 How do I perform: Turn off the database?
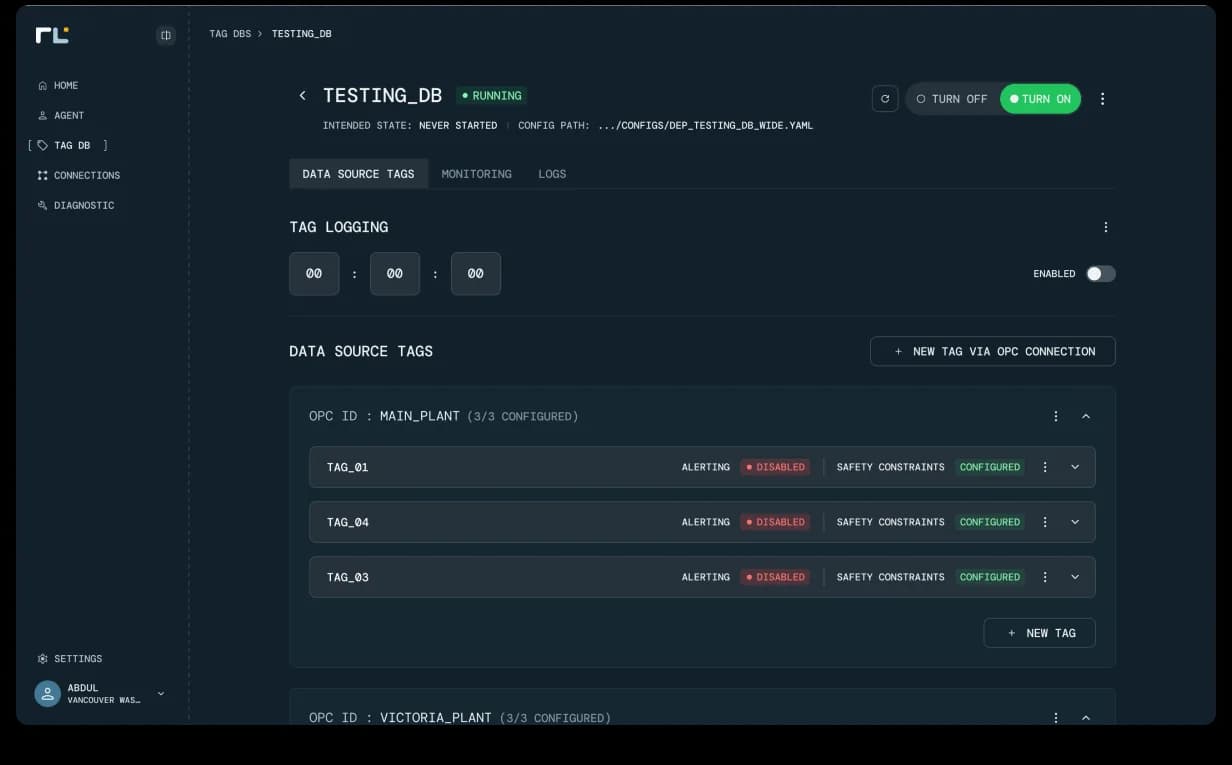coord(952,99)
